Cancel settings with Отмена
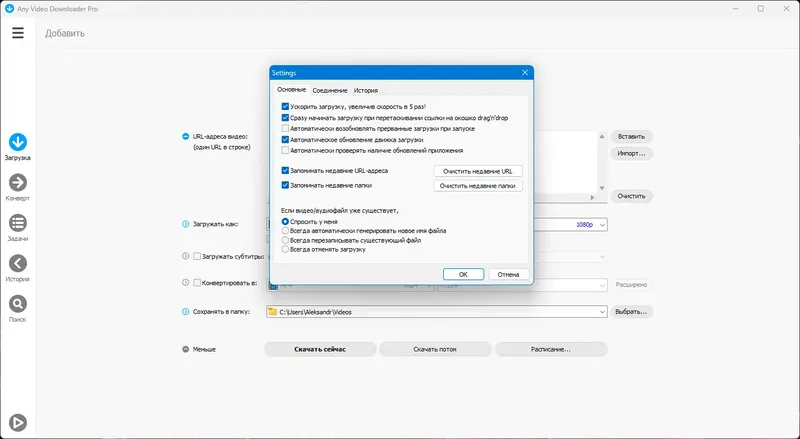Screen dimensions: 800x439 coord(509,274)
